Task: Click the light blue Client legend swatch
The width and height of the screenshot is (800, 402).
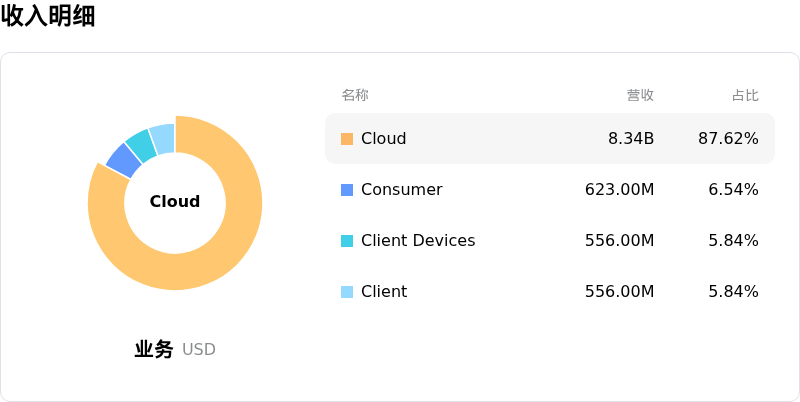Action: tap(347, 292)
